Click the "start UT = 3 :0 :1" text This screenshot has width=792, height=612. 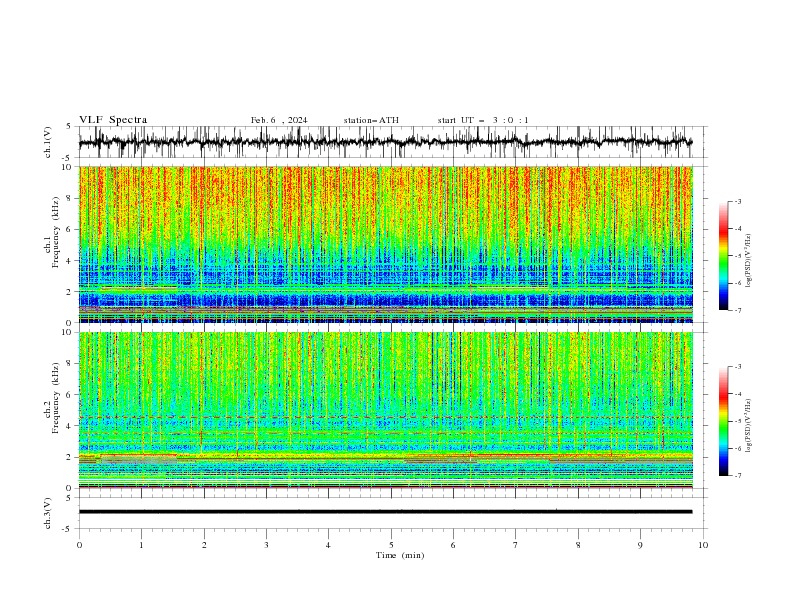click(483, 120)
